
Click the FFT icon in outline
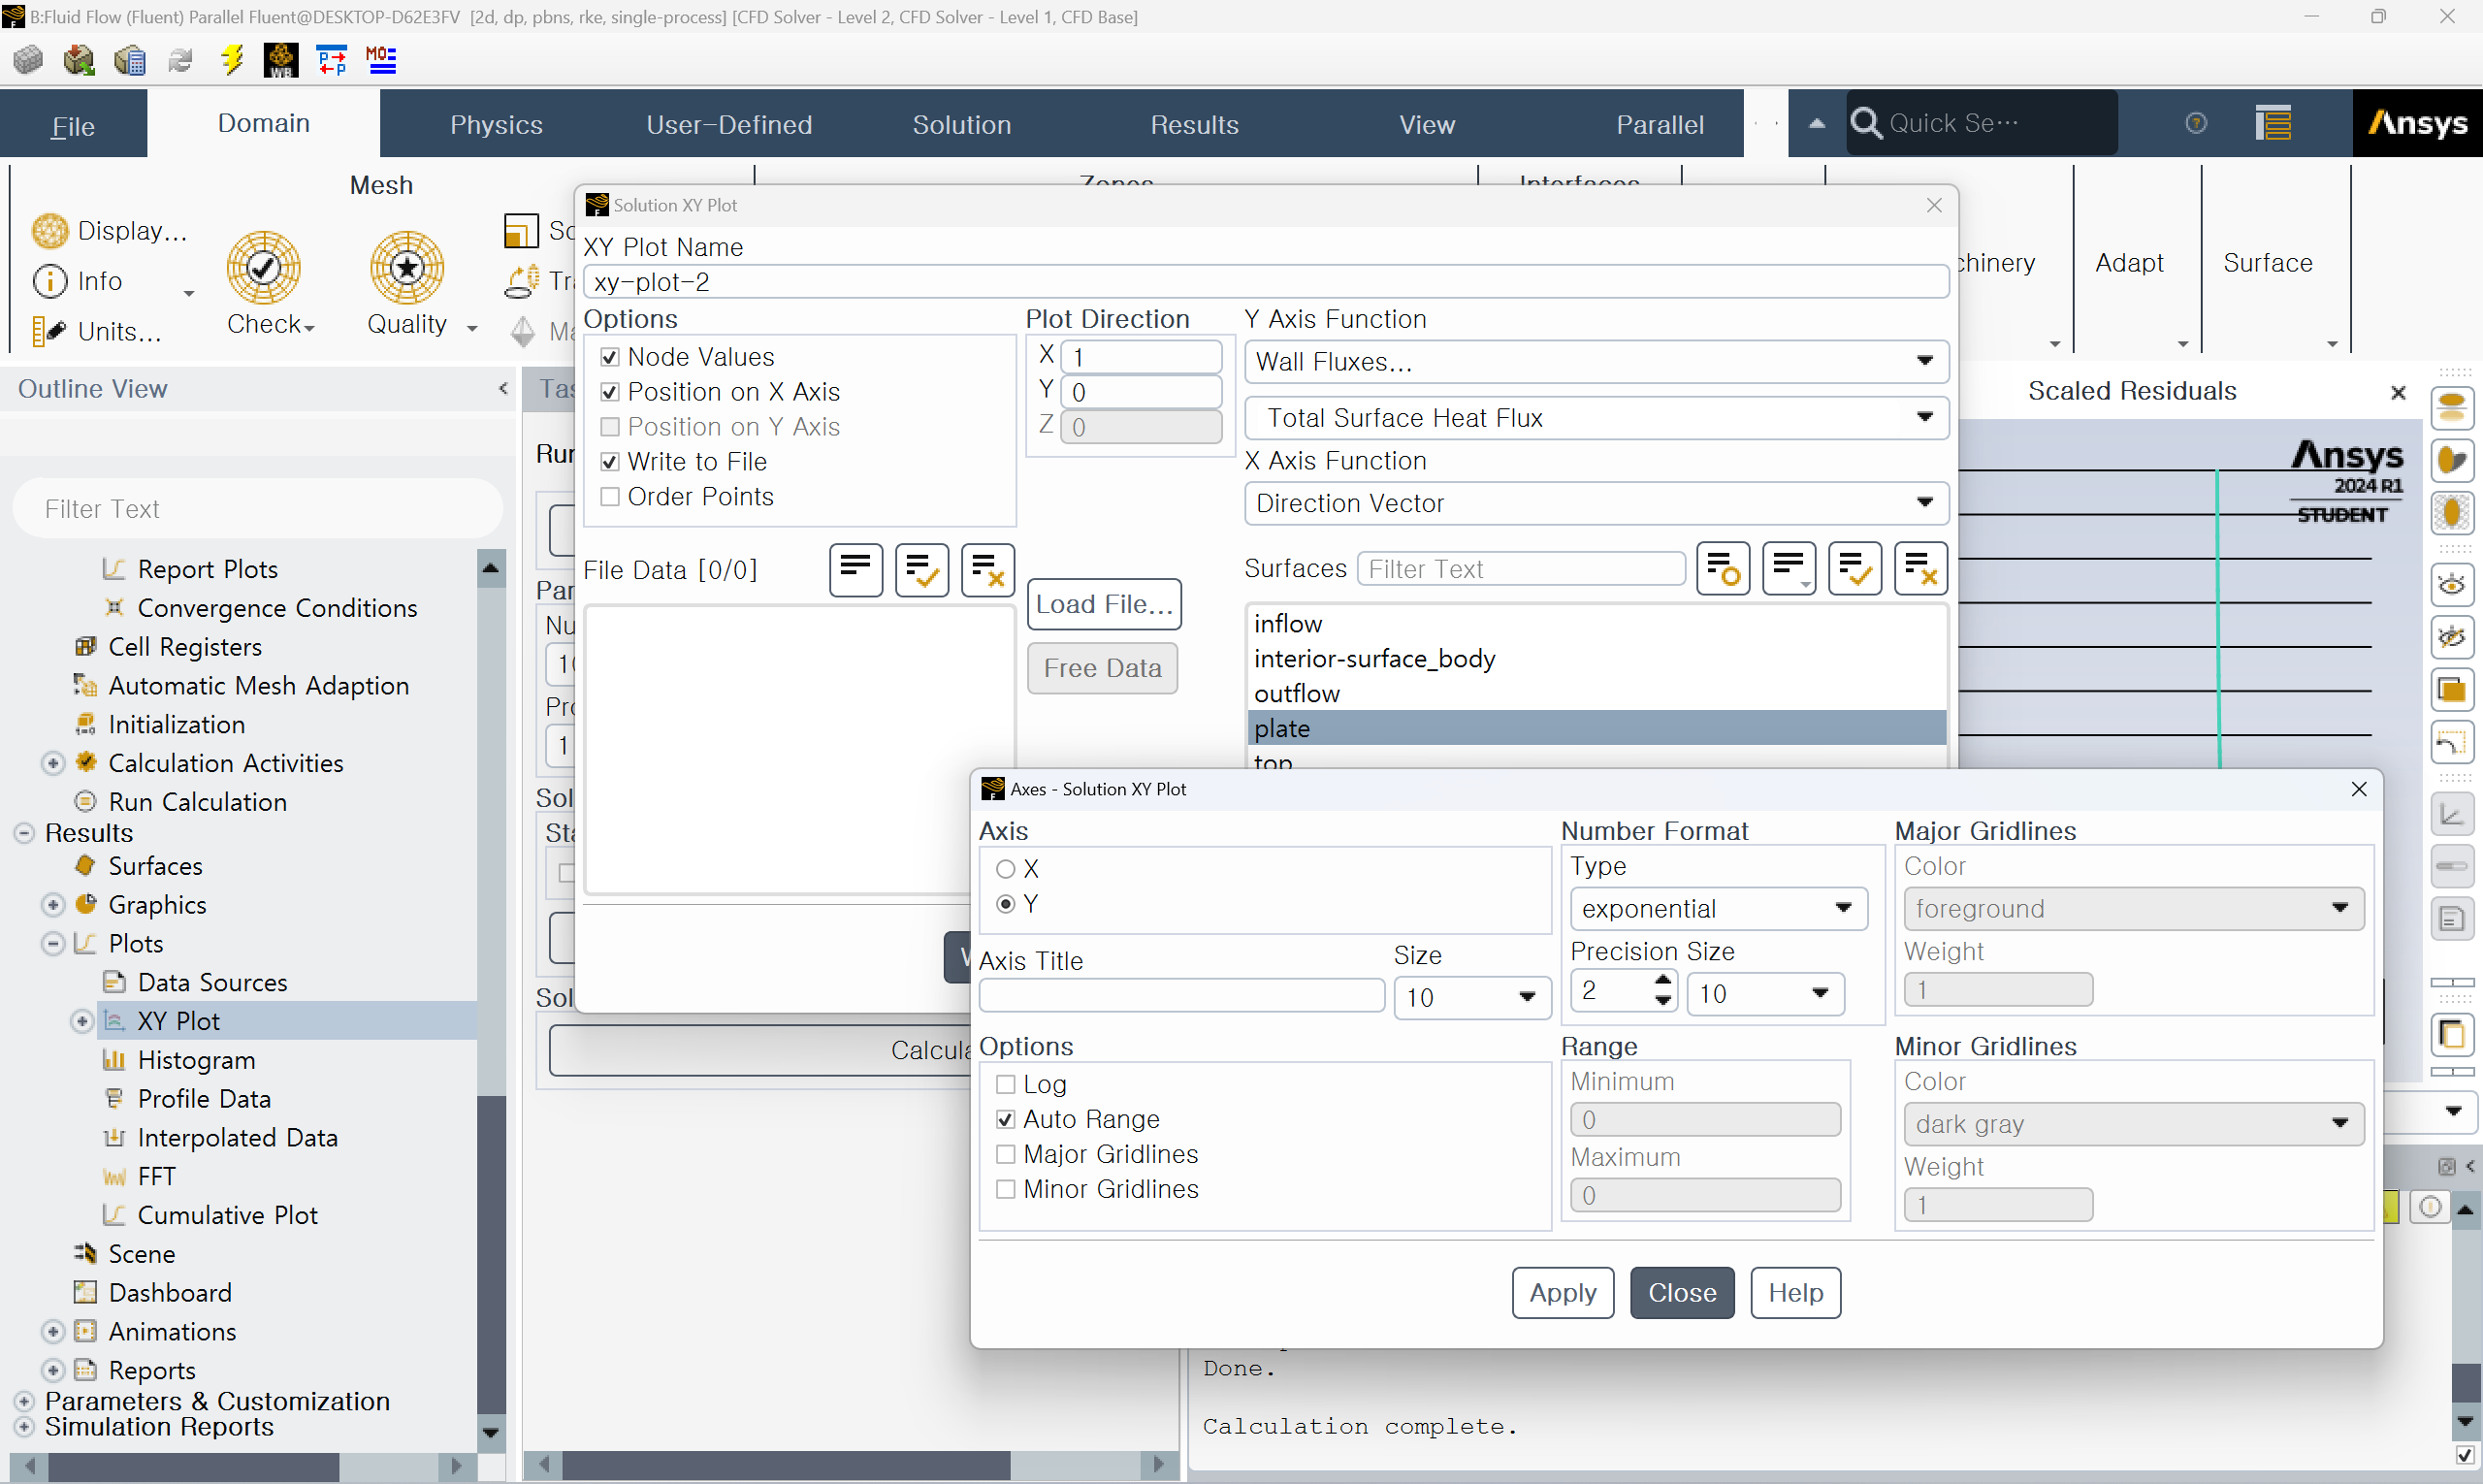tap(115, 1177)
